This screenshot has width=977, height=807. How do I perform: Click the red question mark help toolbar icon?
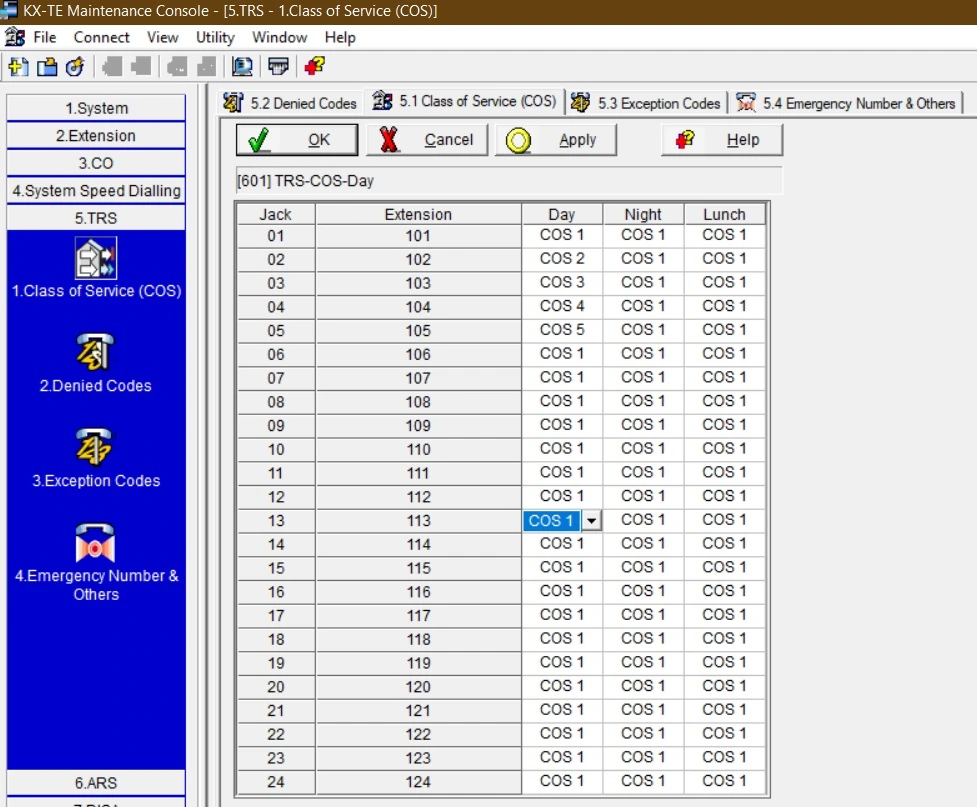(x=314, y=67)
